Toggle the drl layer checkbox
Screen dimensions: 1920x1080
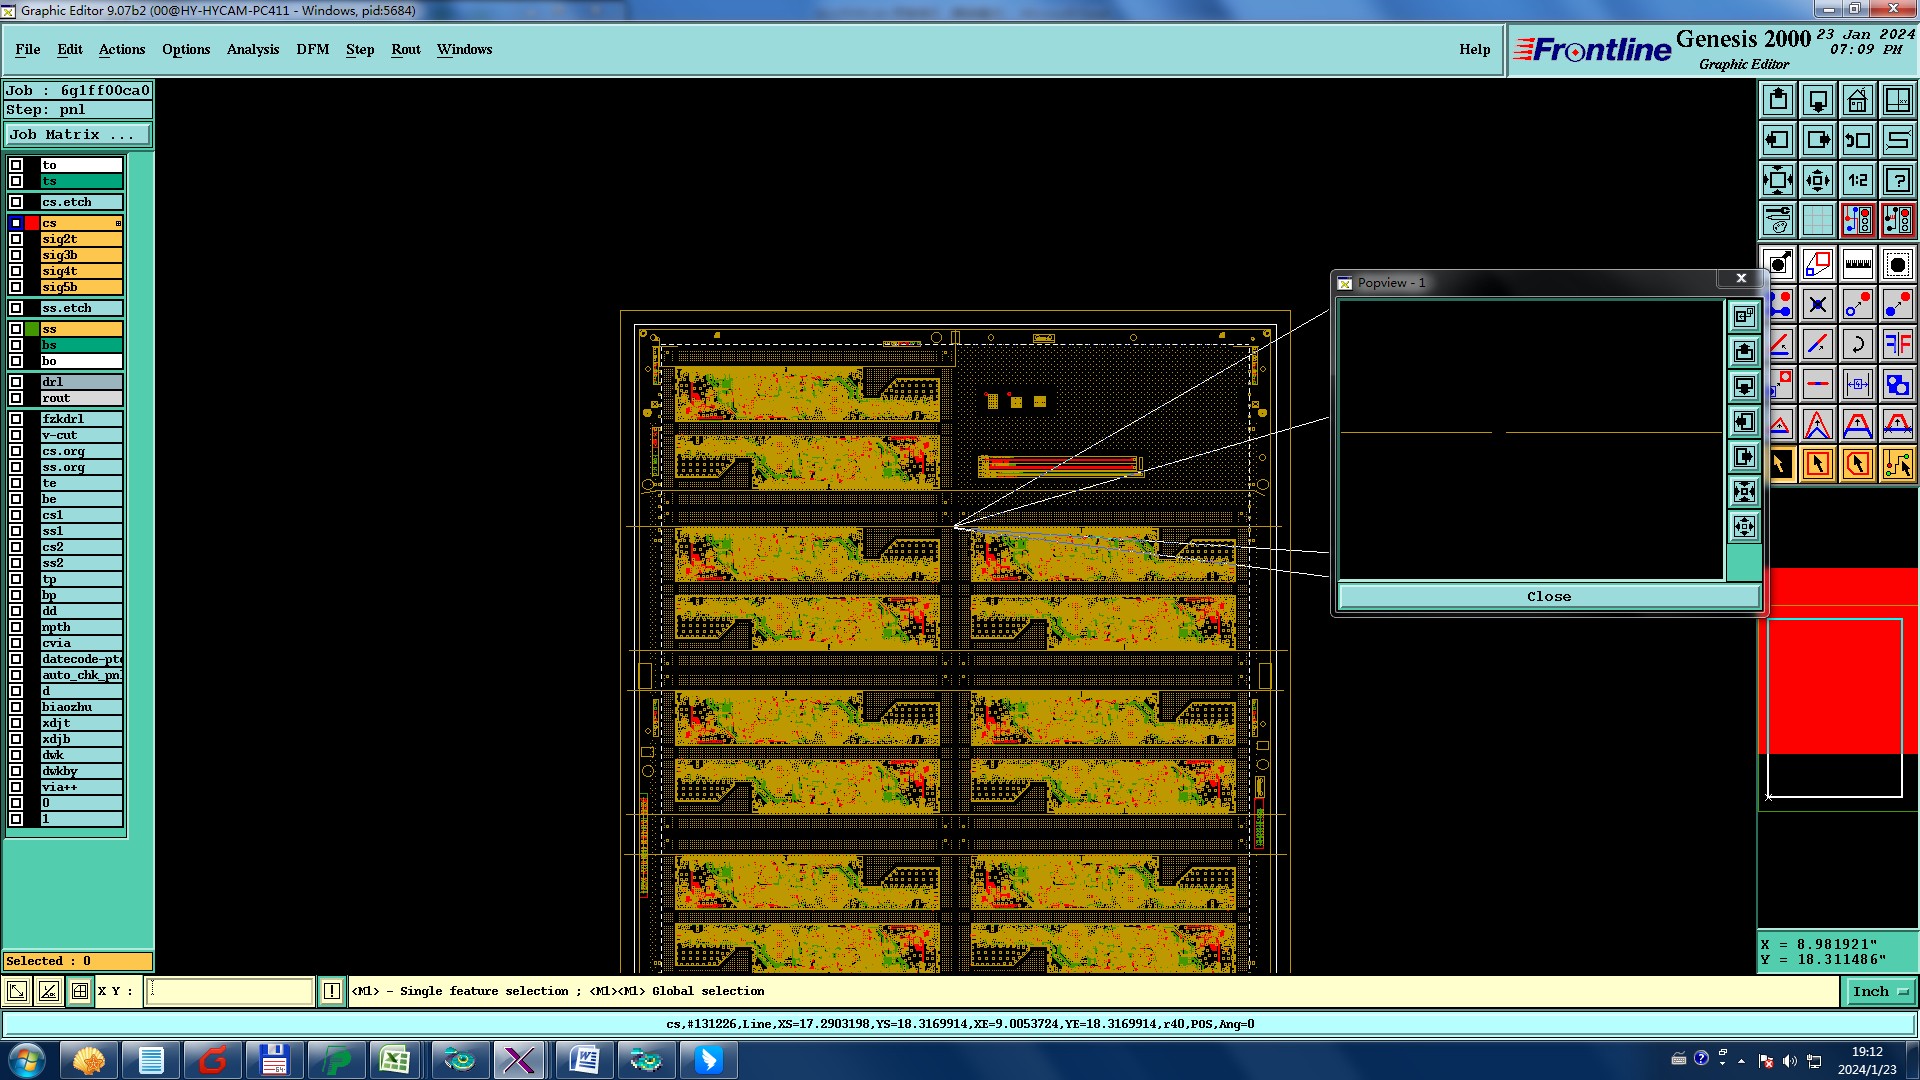coord(16,382)
